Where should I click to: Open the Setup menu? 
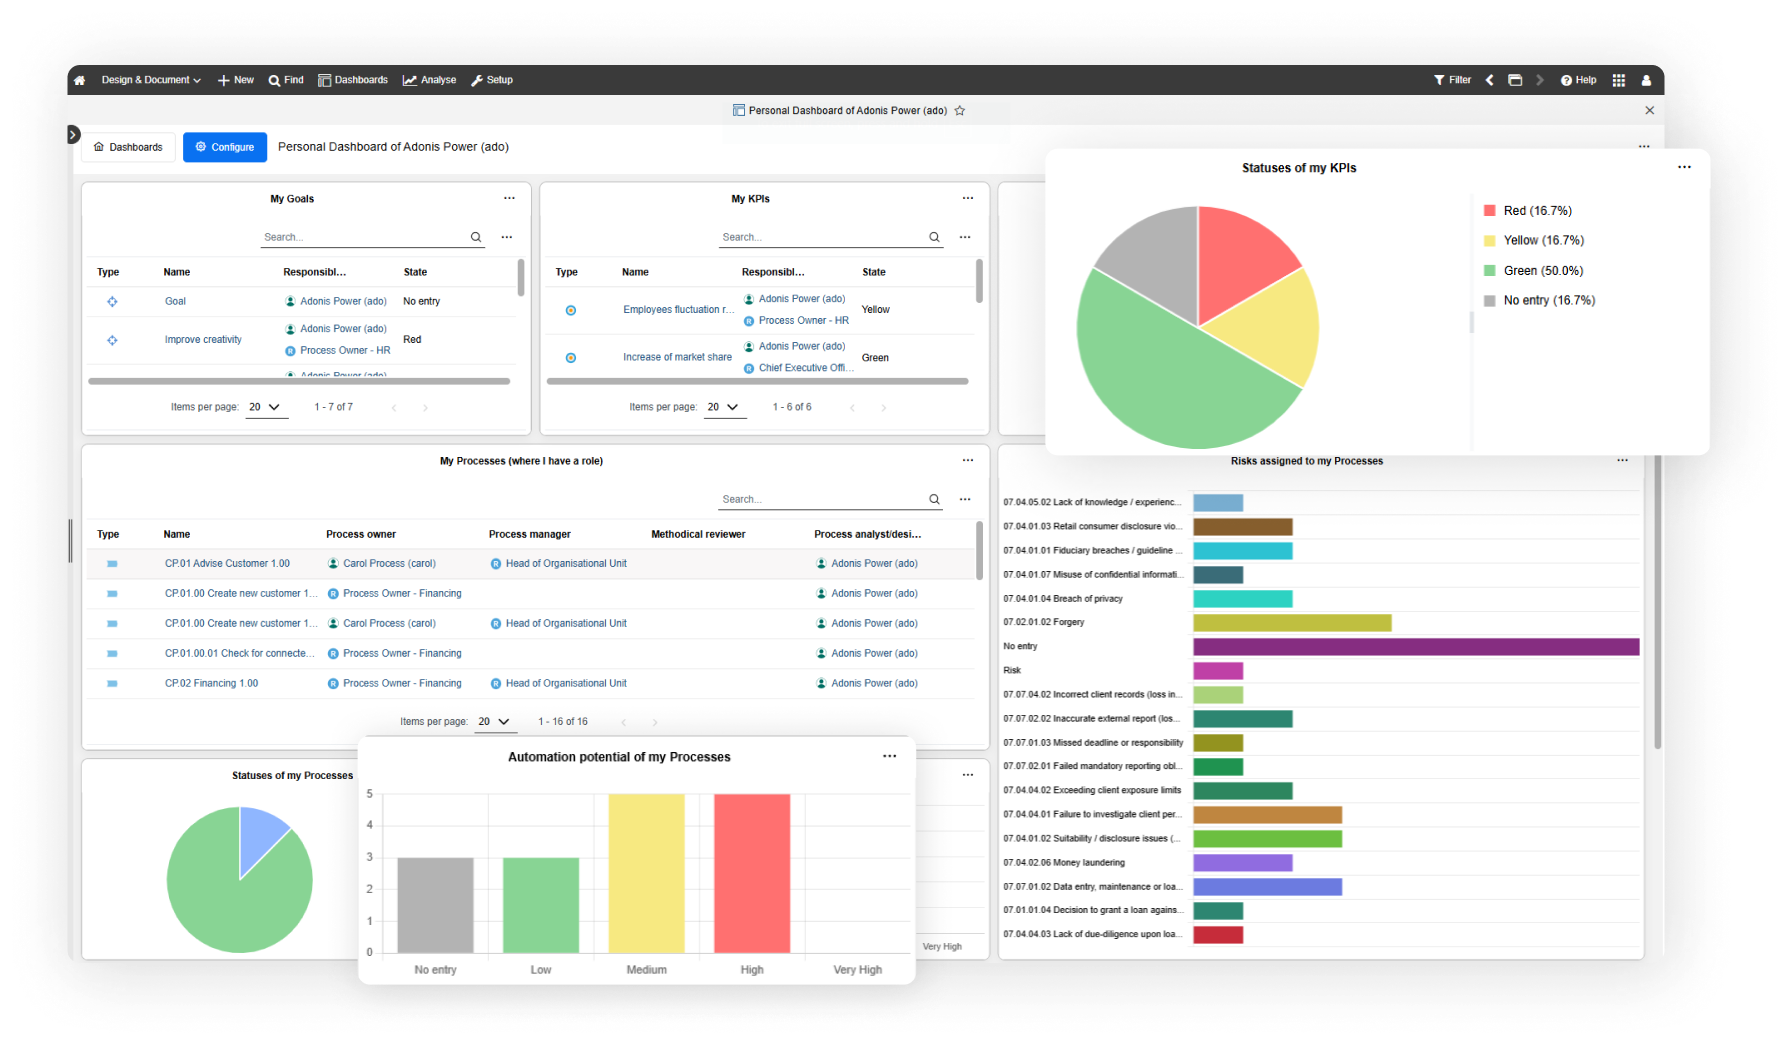[x=492, y=80]
